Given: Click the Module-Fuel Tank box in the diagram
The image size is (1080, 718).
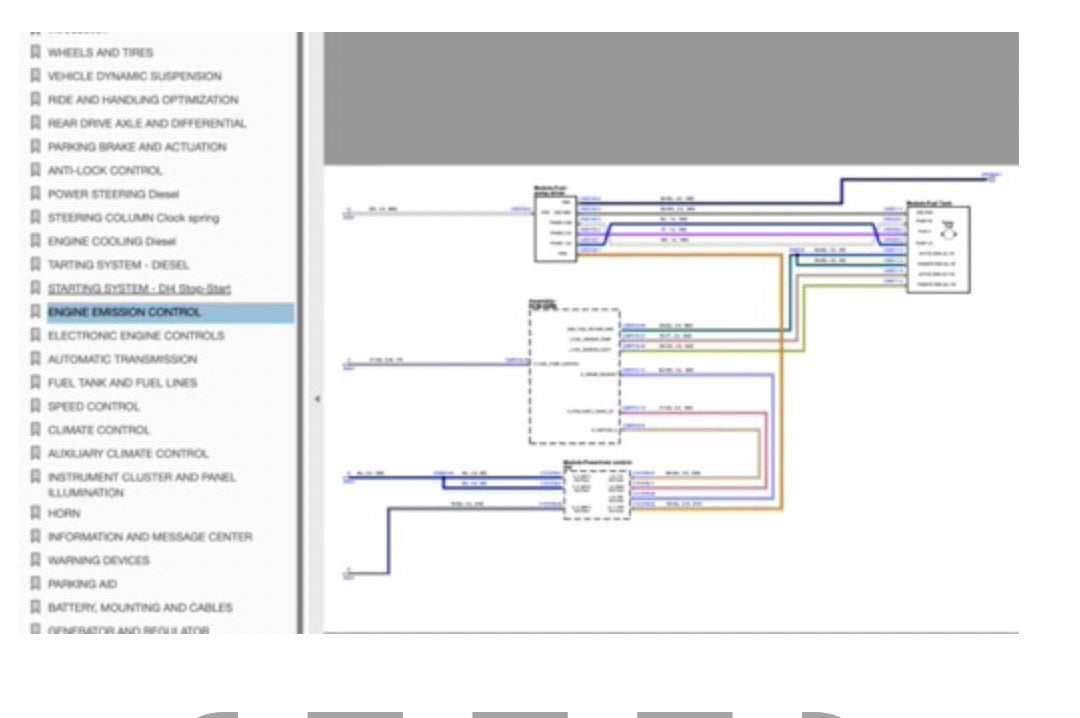Looking at the screenshot, I should [938, 249].
